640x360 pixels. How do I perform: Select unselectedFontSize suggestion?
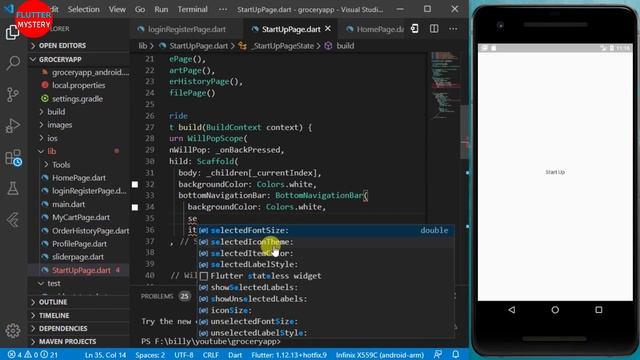pos(326,322)
